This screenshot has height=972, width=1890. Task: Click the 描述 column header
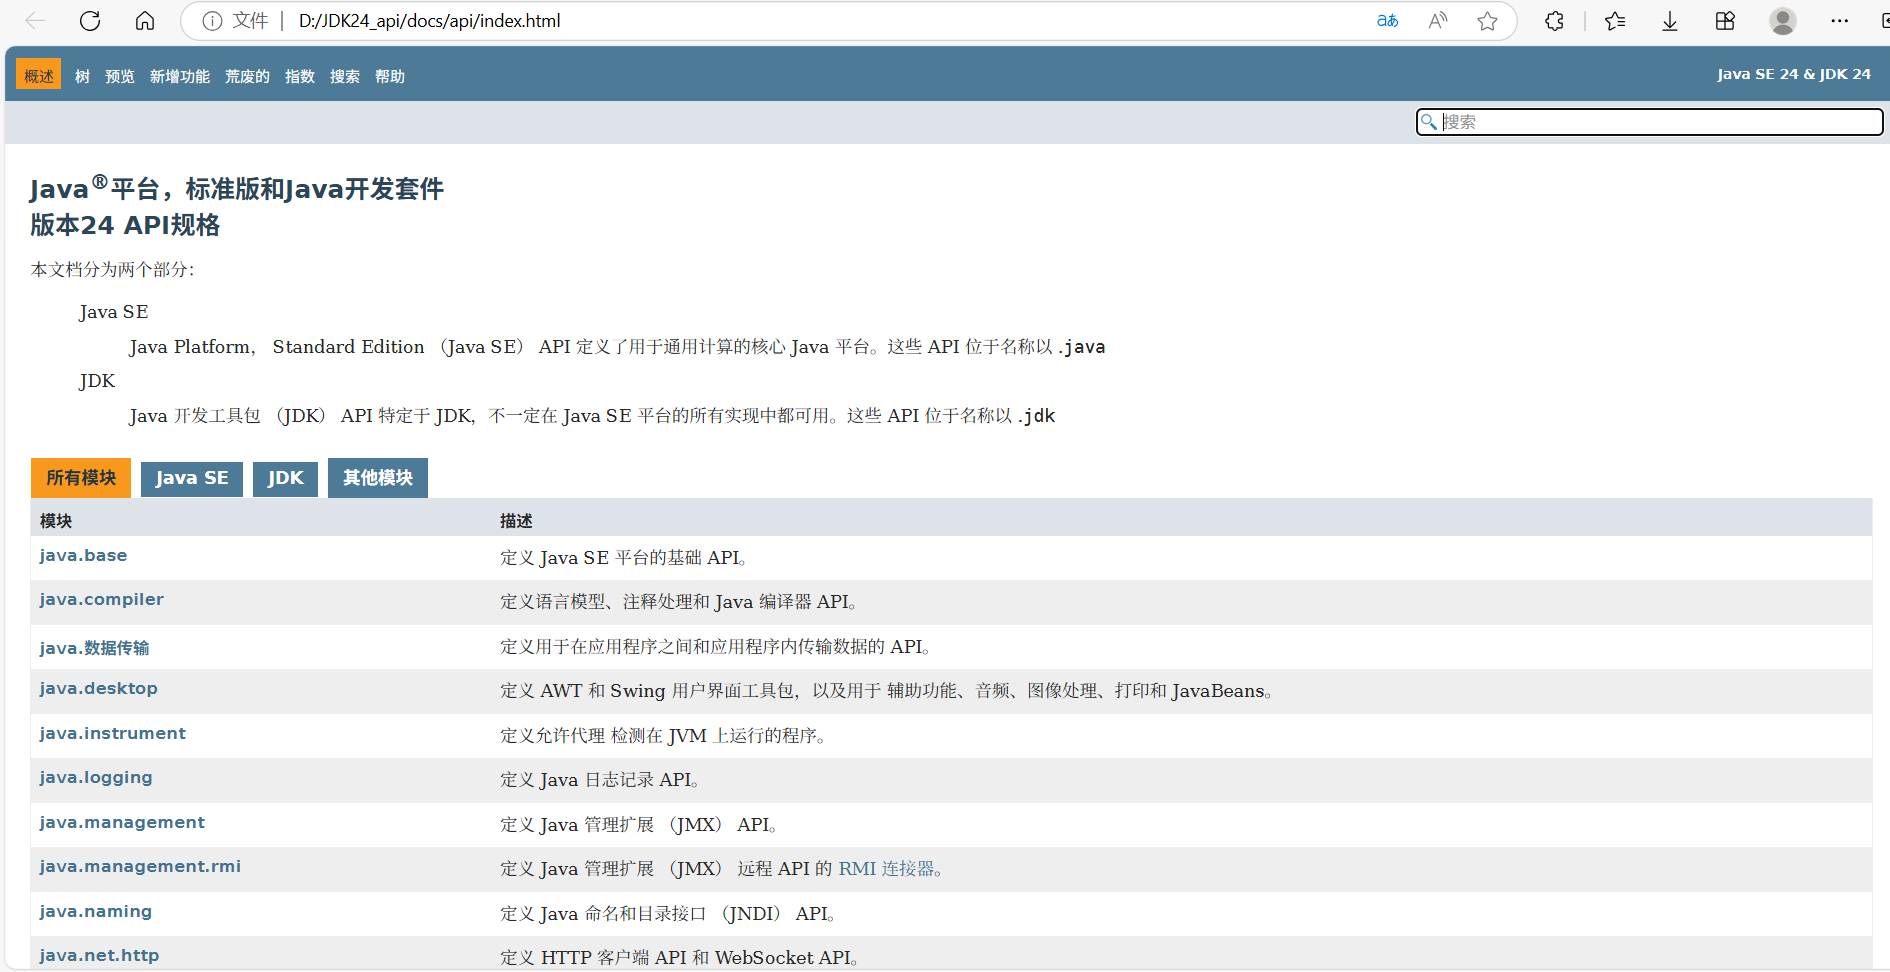tap(516, 520)
